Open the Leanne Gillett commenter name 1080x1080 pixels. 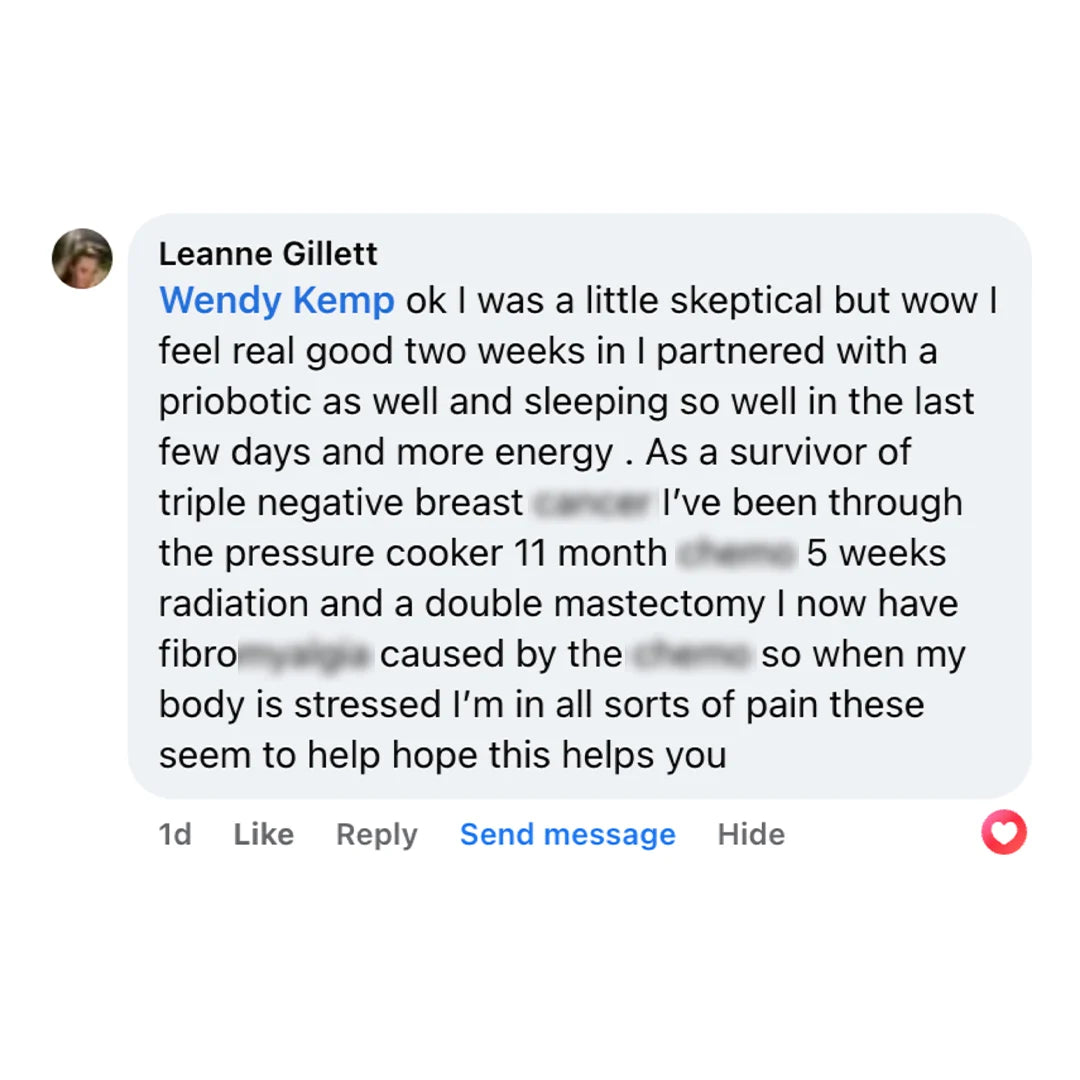click(268, 254)
